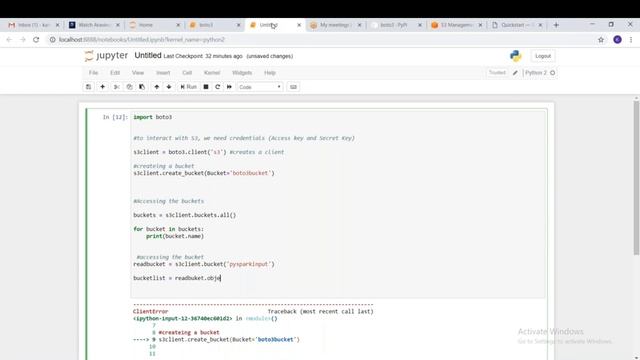This screenshot has height=360, width=640.
Task: Bookmark this page with the star icon
Action: pos(601,40)
